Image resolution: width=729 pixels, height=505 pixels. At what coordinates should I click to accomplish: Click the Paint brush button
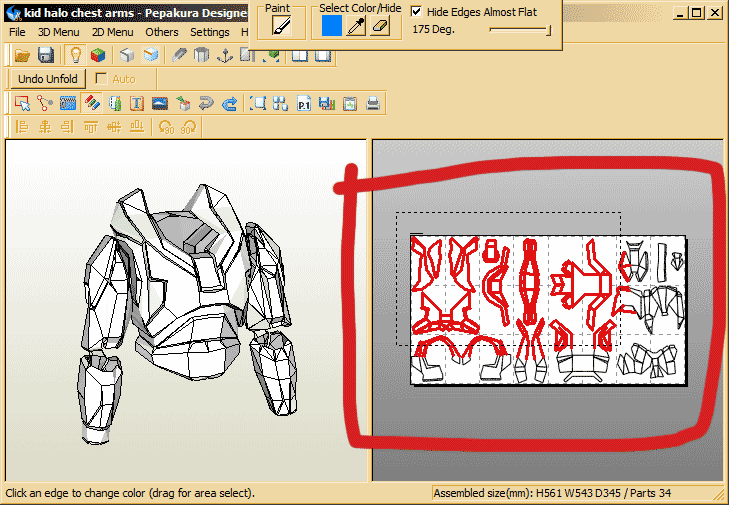281,26
